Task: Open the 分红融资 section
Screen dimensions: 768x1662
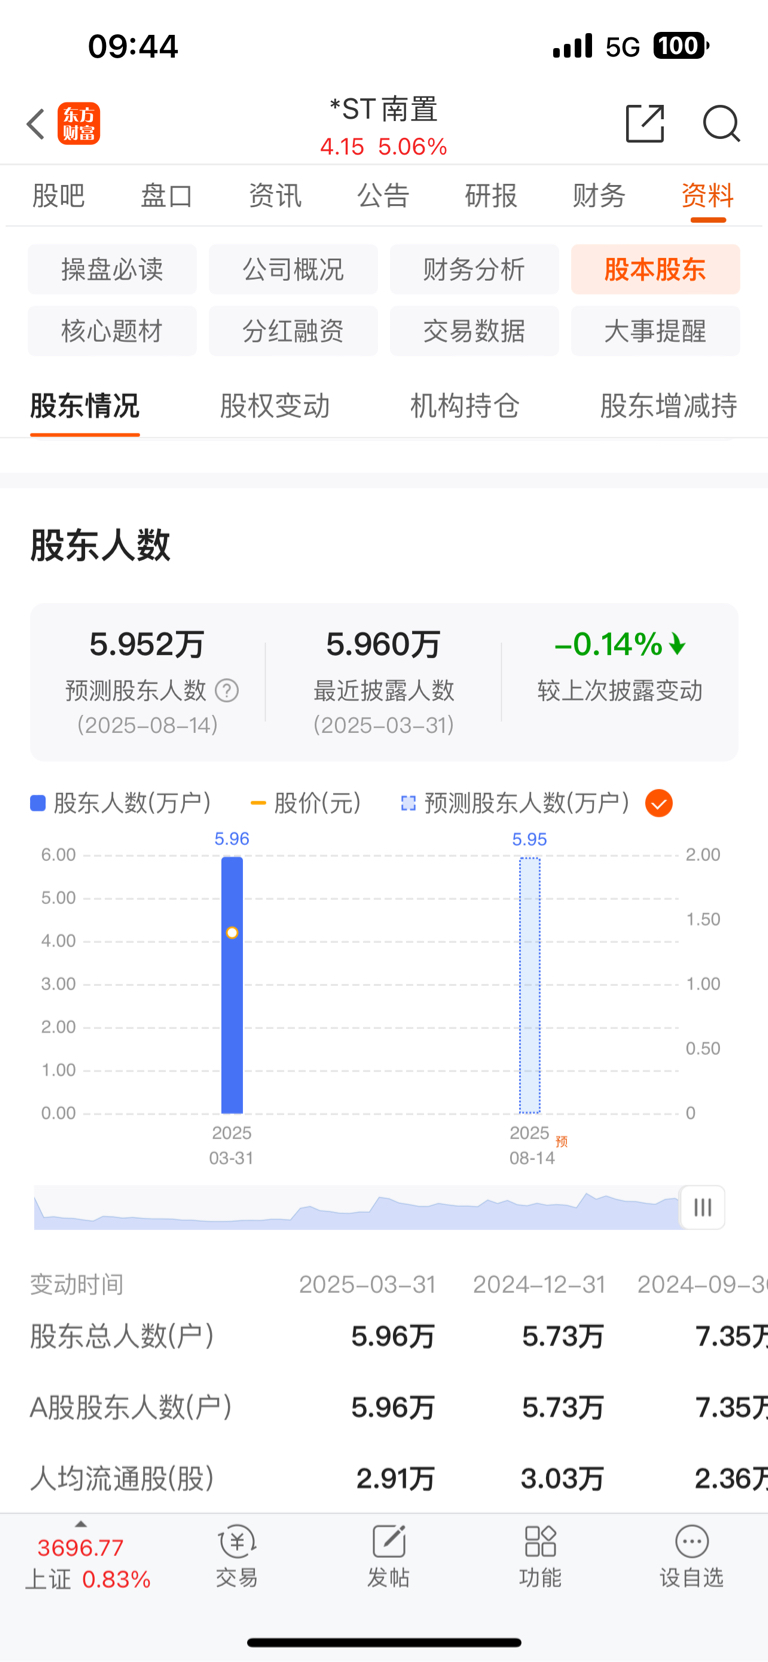Action: click(293, 331)
